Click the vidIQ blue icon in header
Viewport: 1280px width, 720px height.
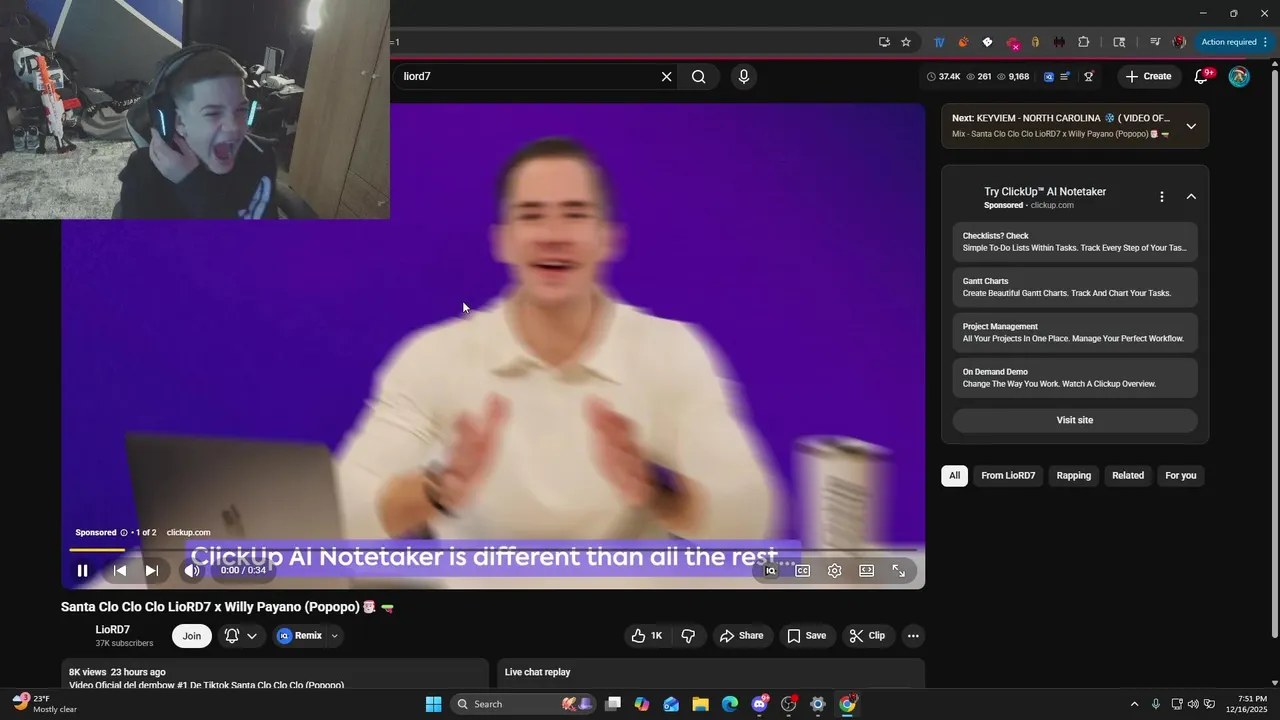[1049, 76]
